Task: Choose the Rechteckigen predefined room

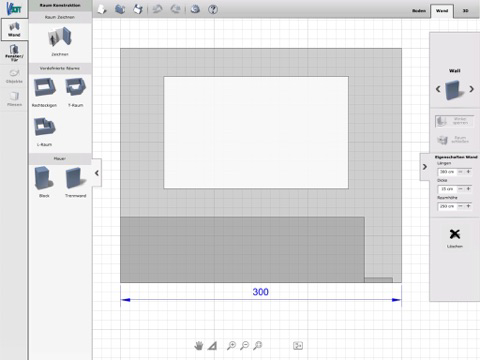Action: 44,92
